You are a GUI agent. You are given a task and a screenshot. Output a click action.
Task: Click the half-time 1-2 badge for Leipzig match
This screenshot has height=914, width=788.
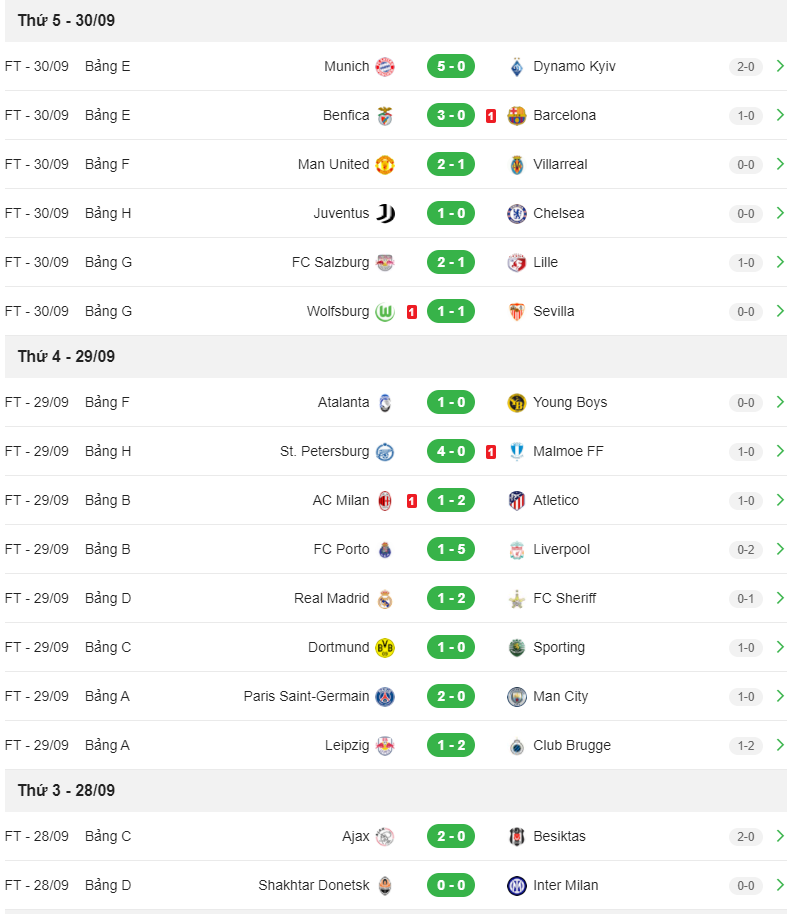pyautogui.click(x=745, y=746)
